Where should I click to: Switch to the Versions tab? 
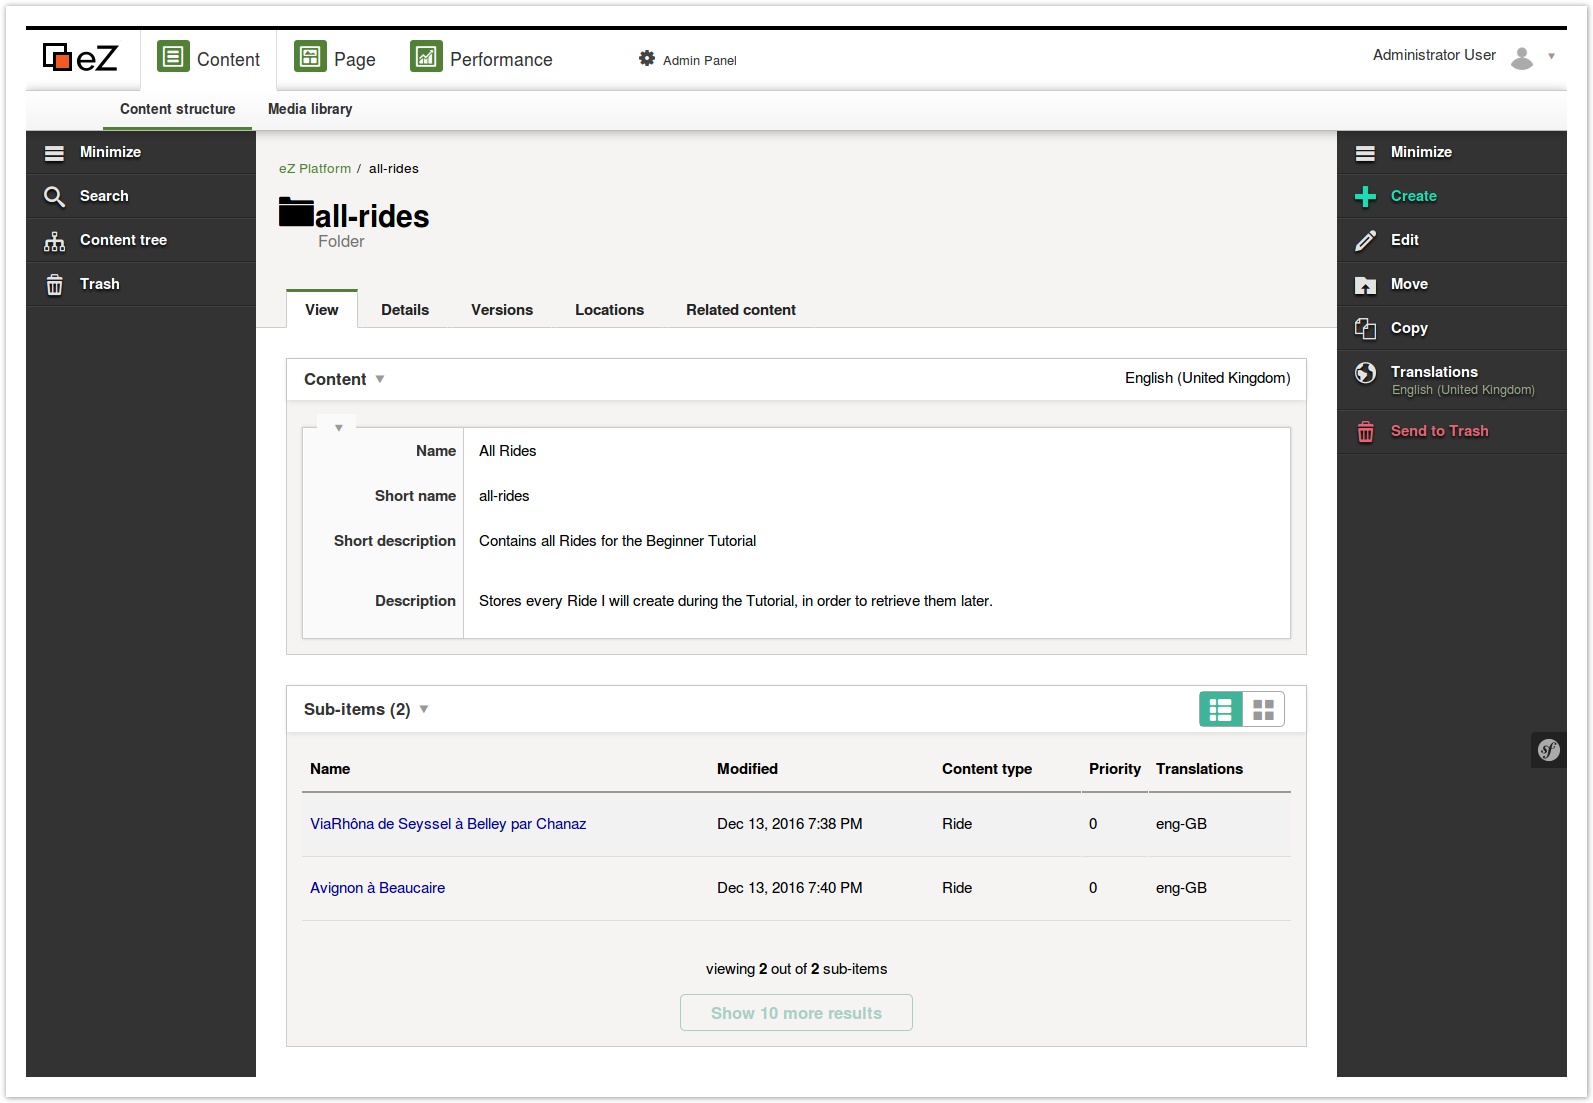(x=501, y=310)
